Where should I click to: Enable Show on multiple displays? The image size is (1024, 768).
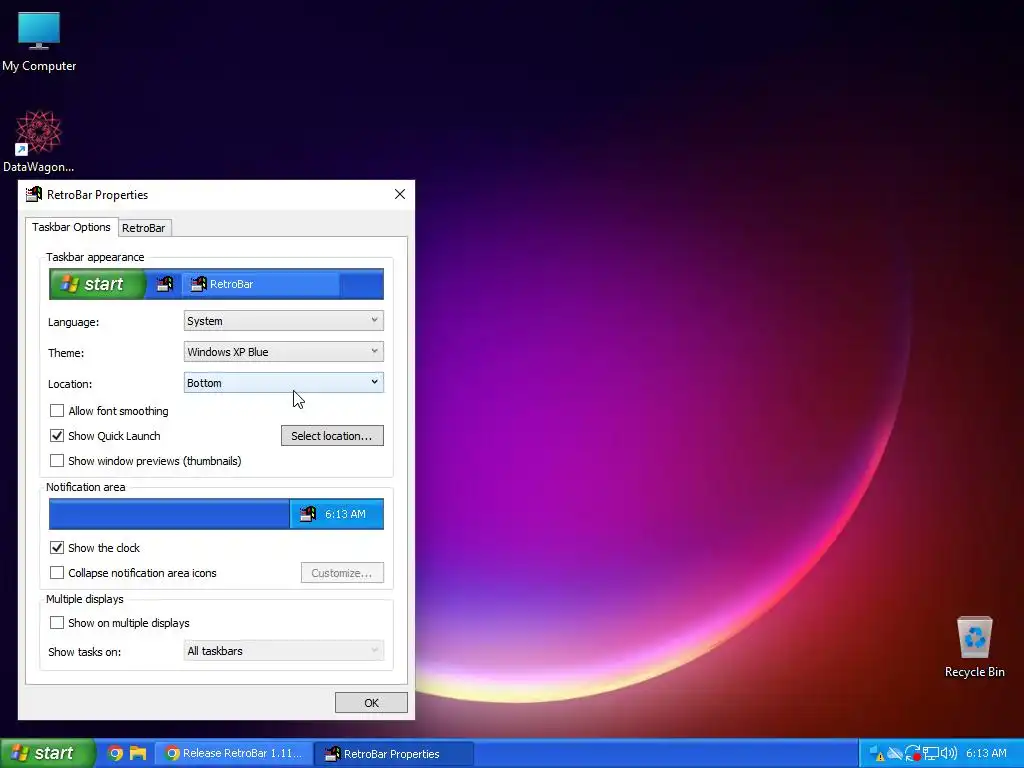click(x=57, y=623)
